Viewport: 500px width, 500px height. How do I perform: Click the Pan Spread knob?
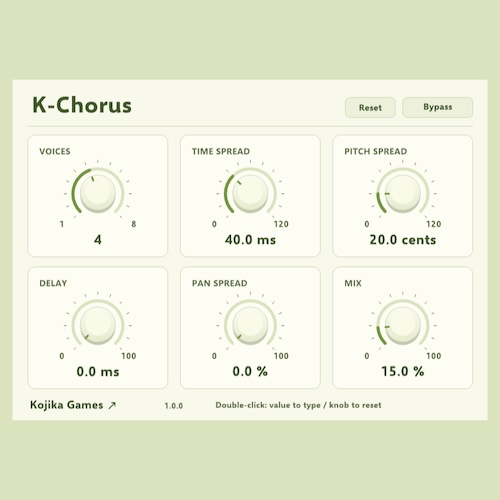click(x=250, y=325)
